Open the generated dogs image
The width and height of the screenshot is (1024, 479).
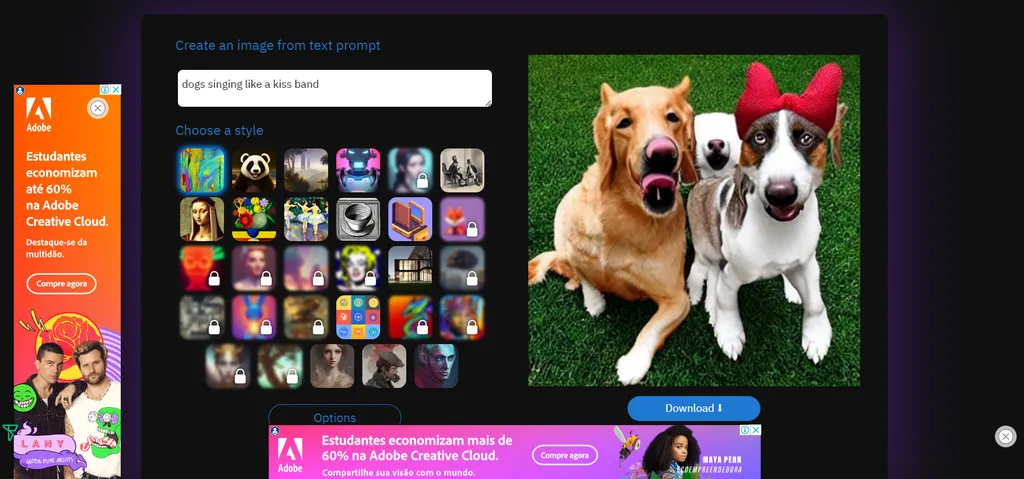(693, 220)
